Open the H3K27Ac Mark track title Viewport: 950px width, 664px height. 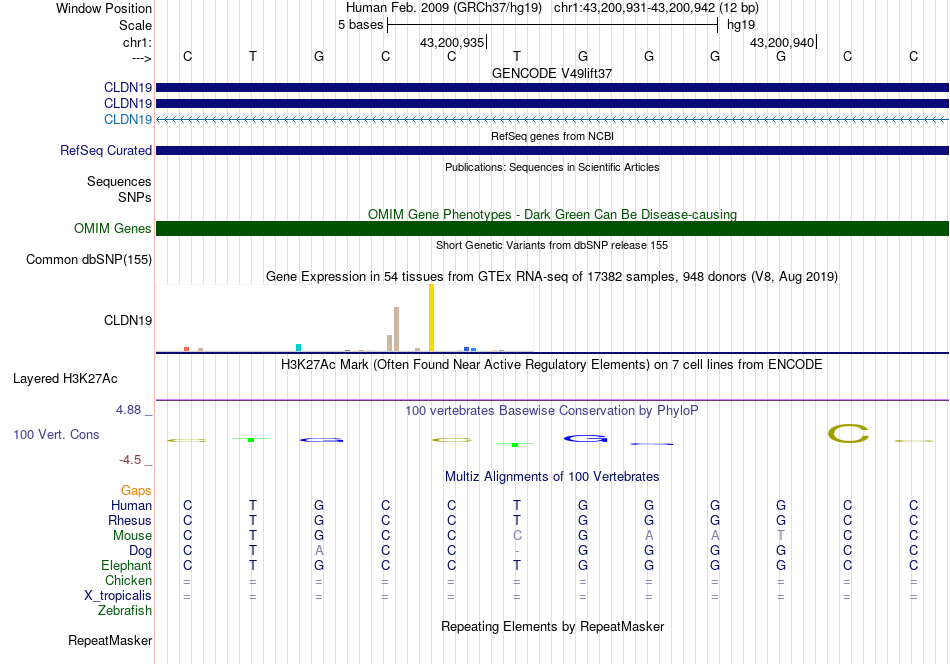point(552,365)
